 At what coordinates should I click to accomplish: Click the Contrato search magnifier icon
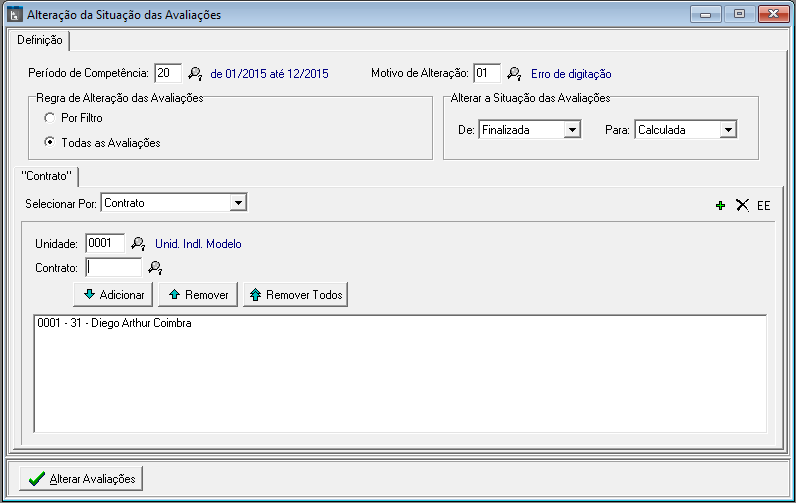coord(155,267)
